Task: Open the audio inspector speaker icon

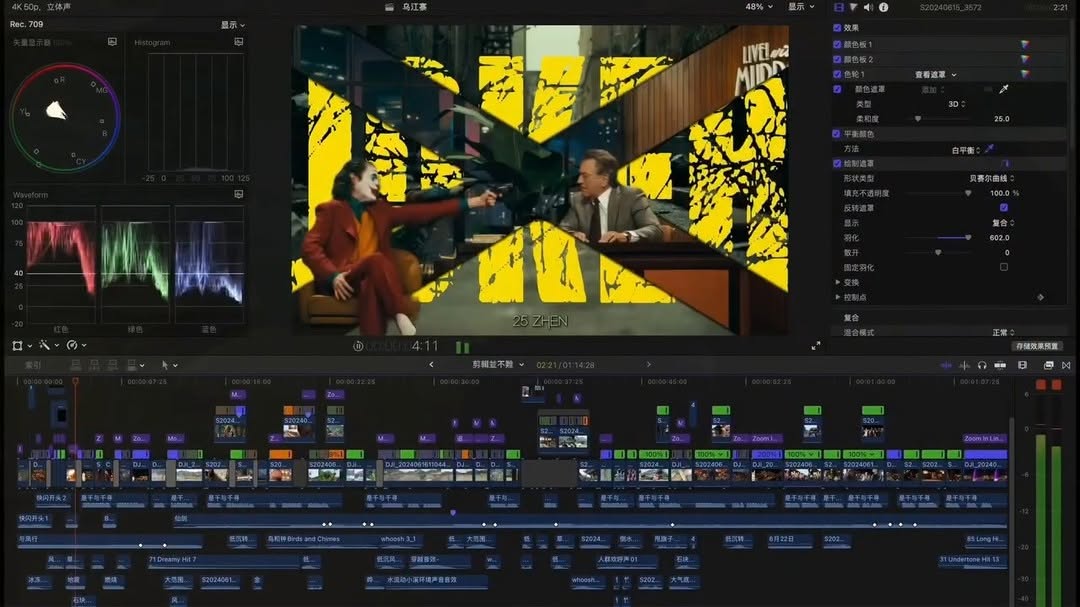Action: click(869, 7)
